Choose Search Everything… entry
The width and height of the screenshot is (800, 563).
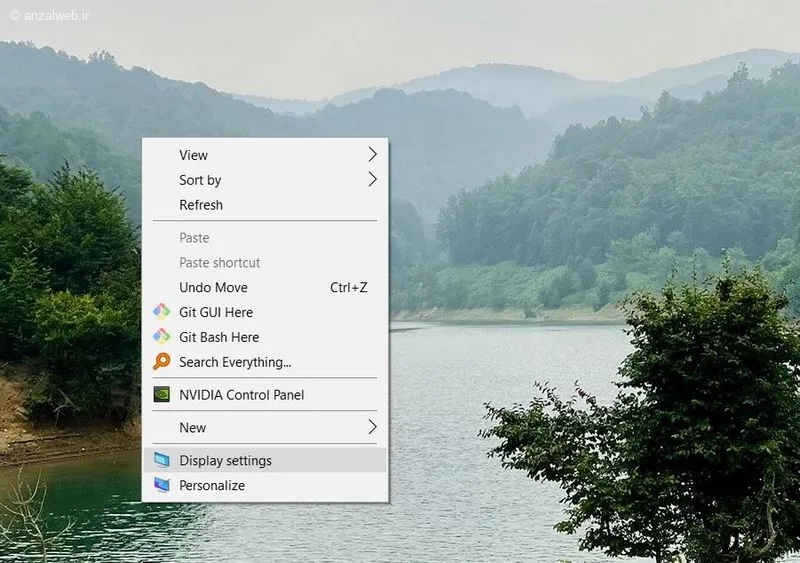tap(265, 362)
